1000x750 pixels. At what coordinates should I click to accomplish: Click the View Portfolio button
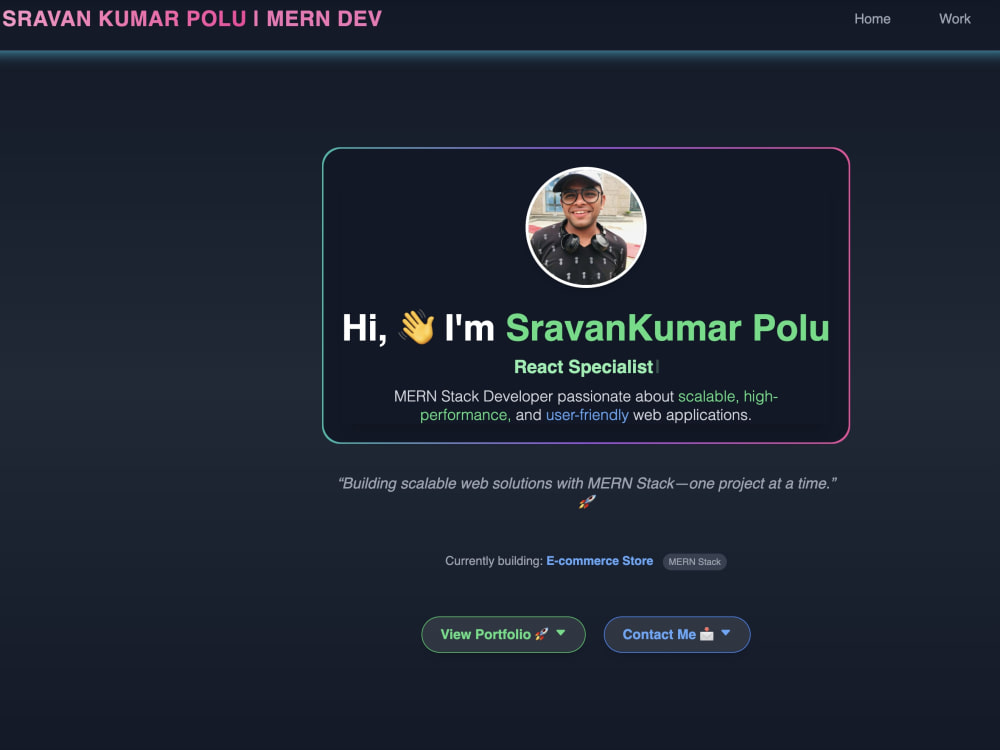[x=503, y=634]
